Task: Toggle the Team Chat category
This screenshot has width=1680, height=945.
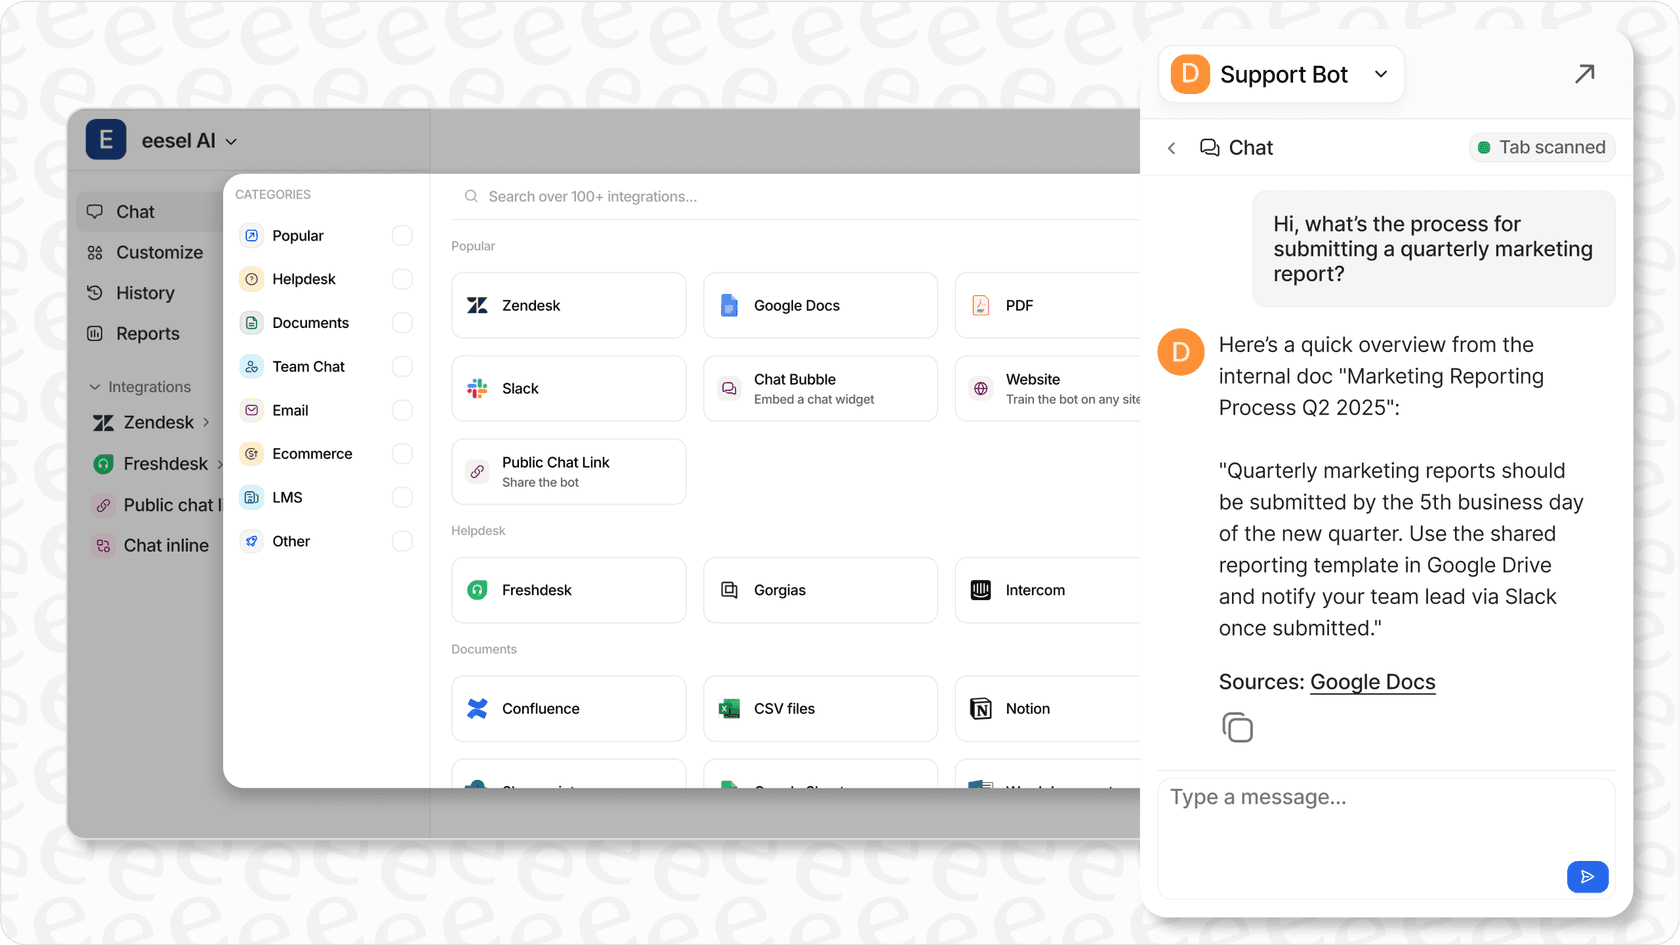Action: [x=402, y=366]
